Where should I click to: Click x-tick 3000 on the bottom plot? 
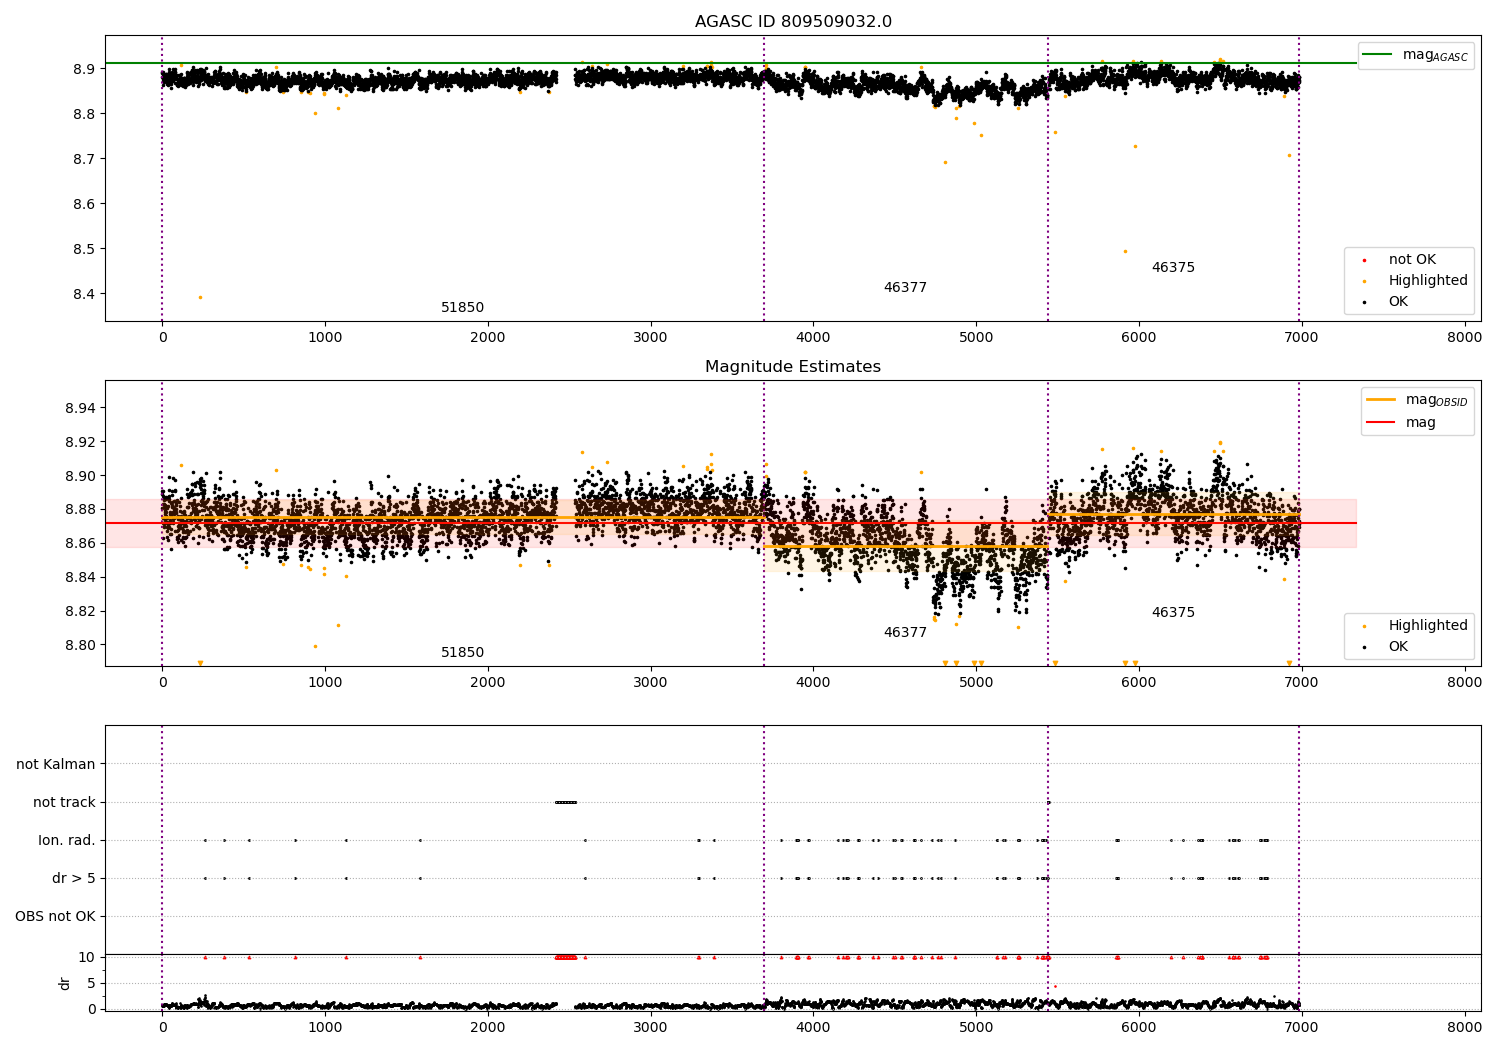(650, 1027)
